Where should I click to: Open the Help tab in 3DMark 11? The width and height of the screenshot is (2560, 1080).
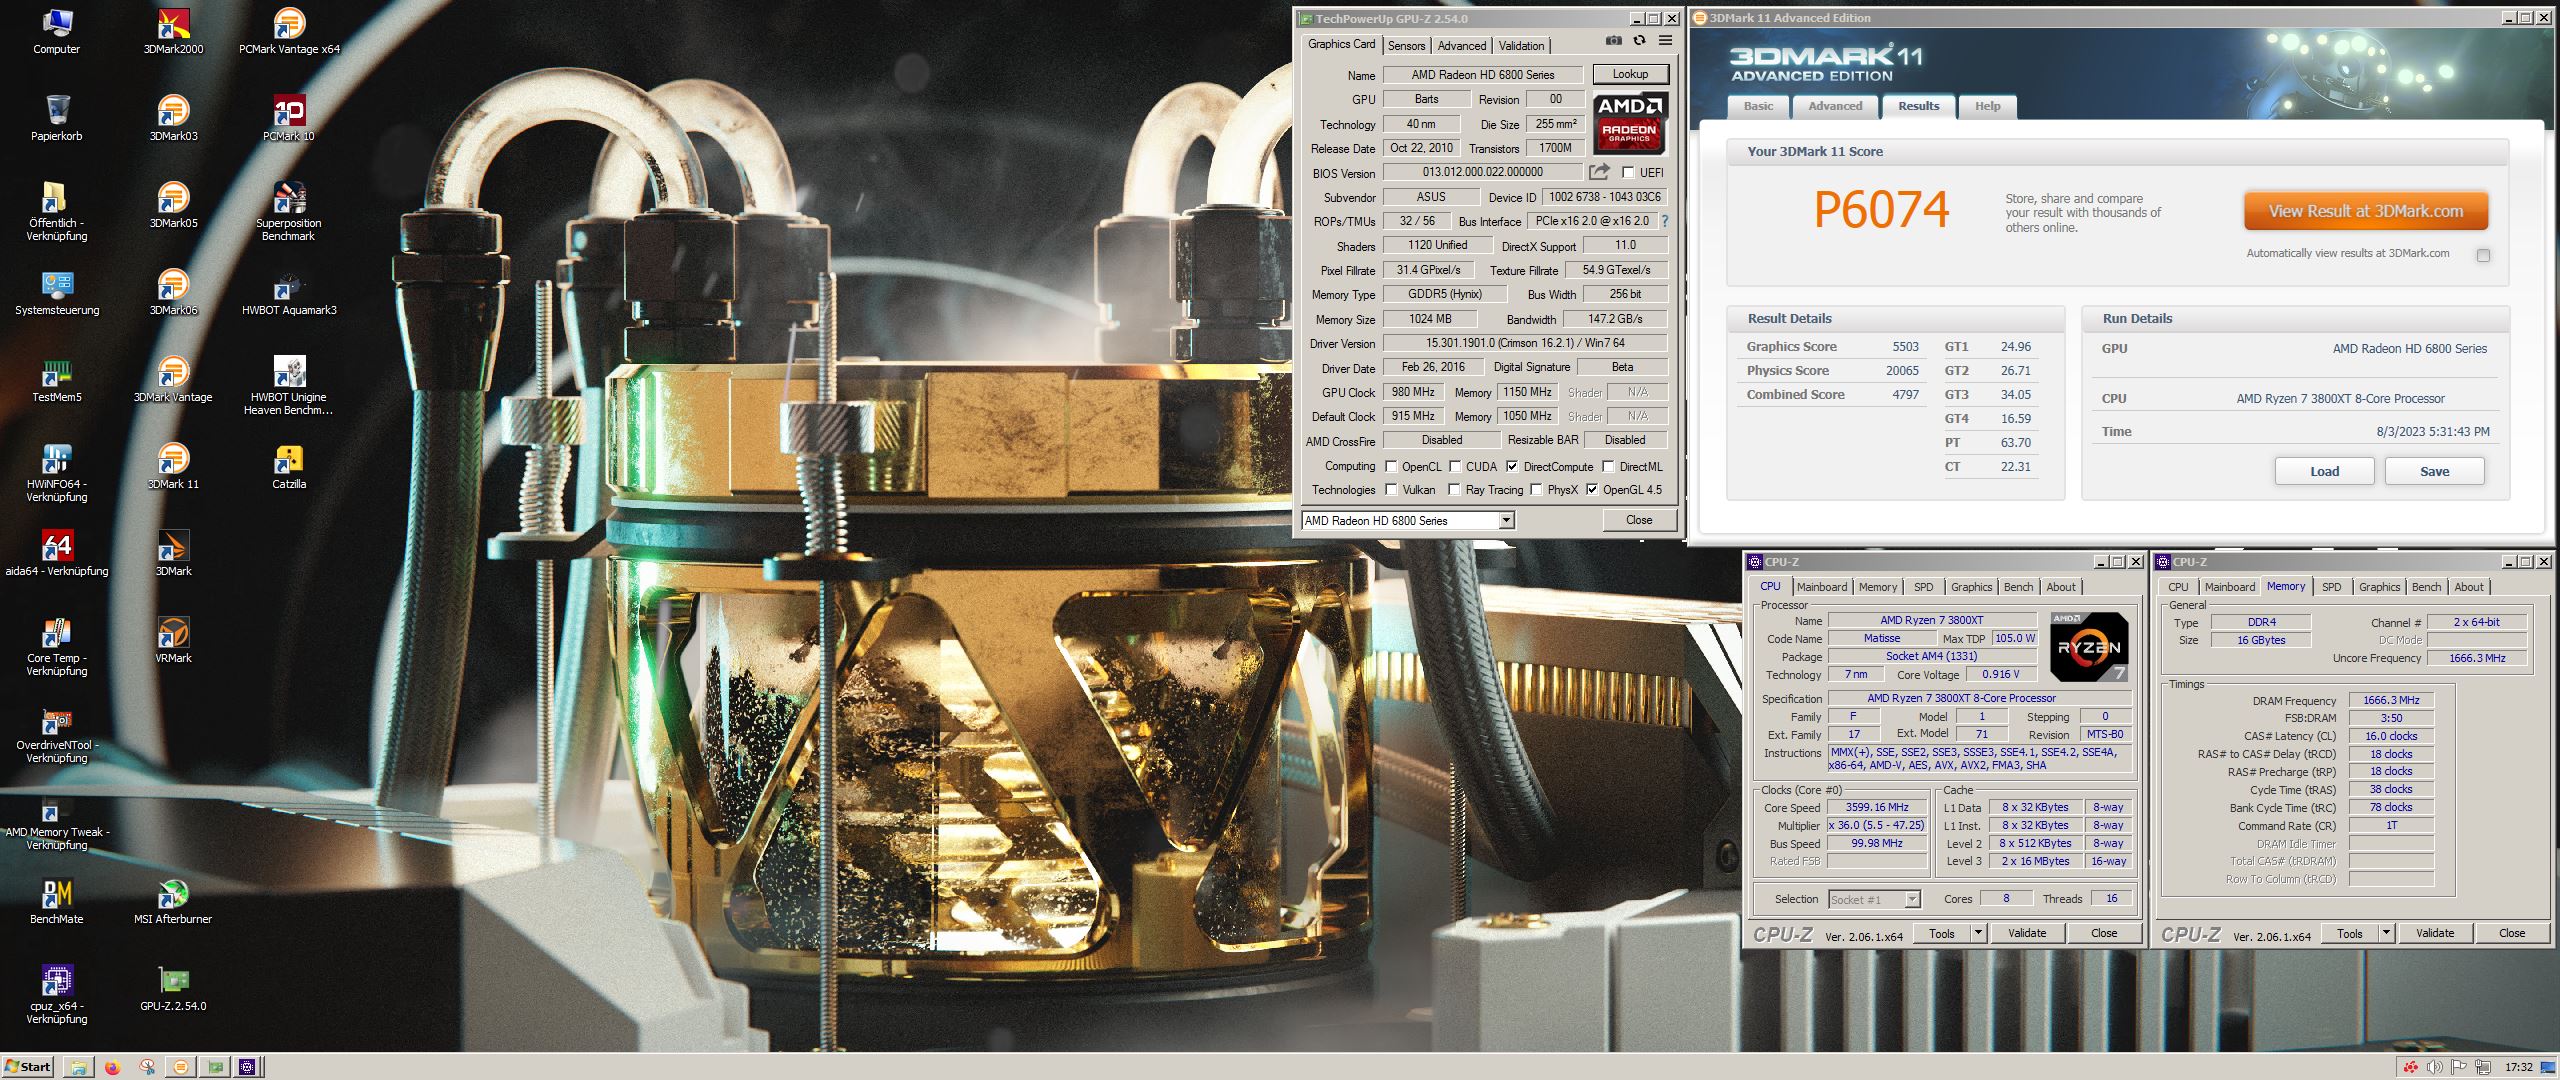pyautogui.click(x=1987, y=106)
